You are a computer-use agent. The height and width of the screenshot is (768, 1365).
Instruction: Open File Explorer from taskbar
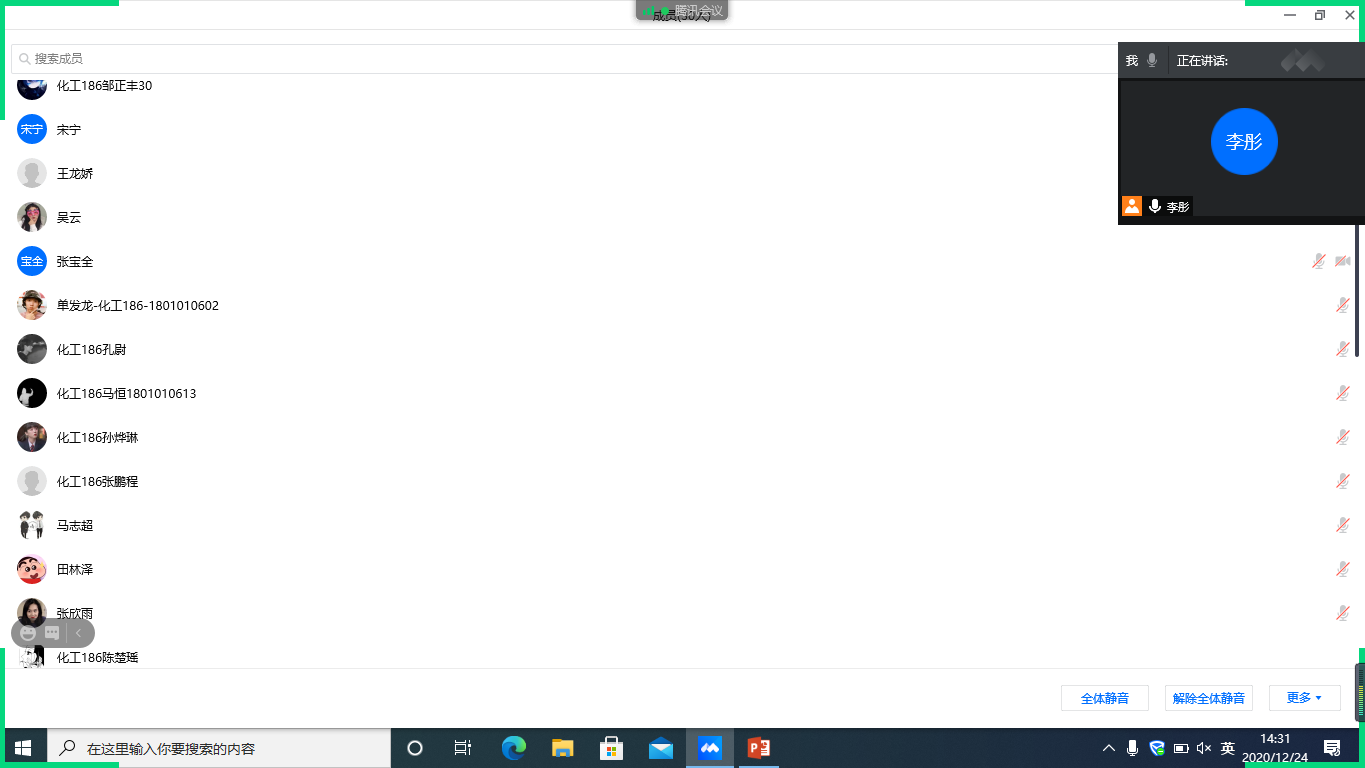[563, 748]
